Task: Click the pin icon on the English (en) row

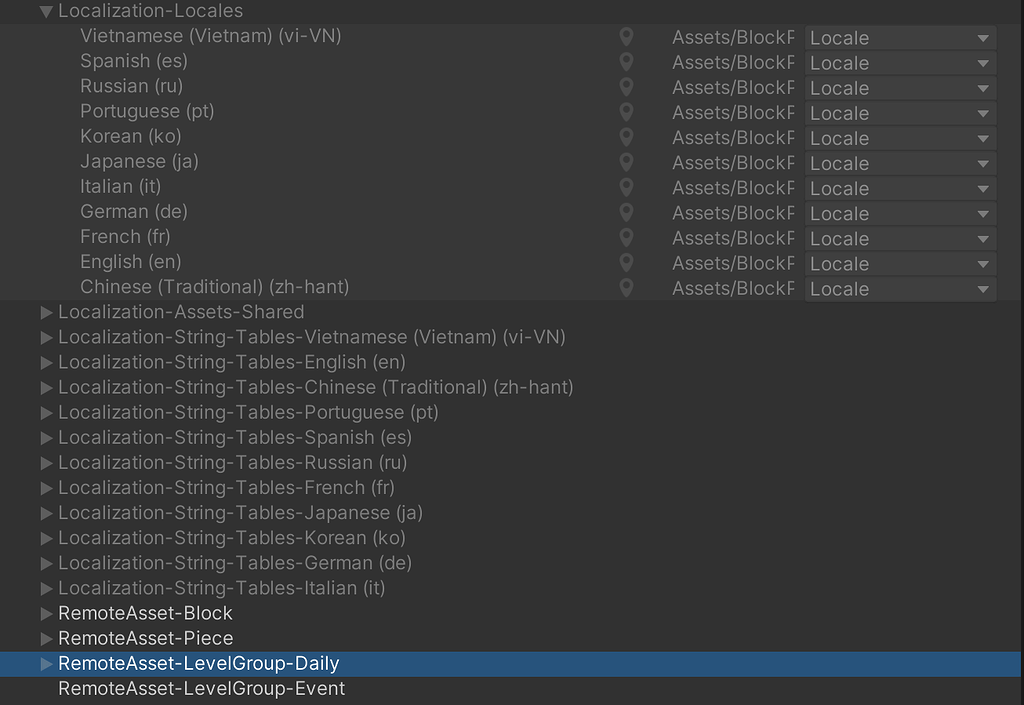Action: [x=626, y=262]
